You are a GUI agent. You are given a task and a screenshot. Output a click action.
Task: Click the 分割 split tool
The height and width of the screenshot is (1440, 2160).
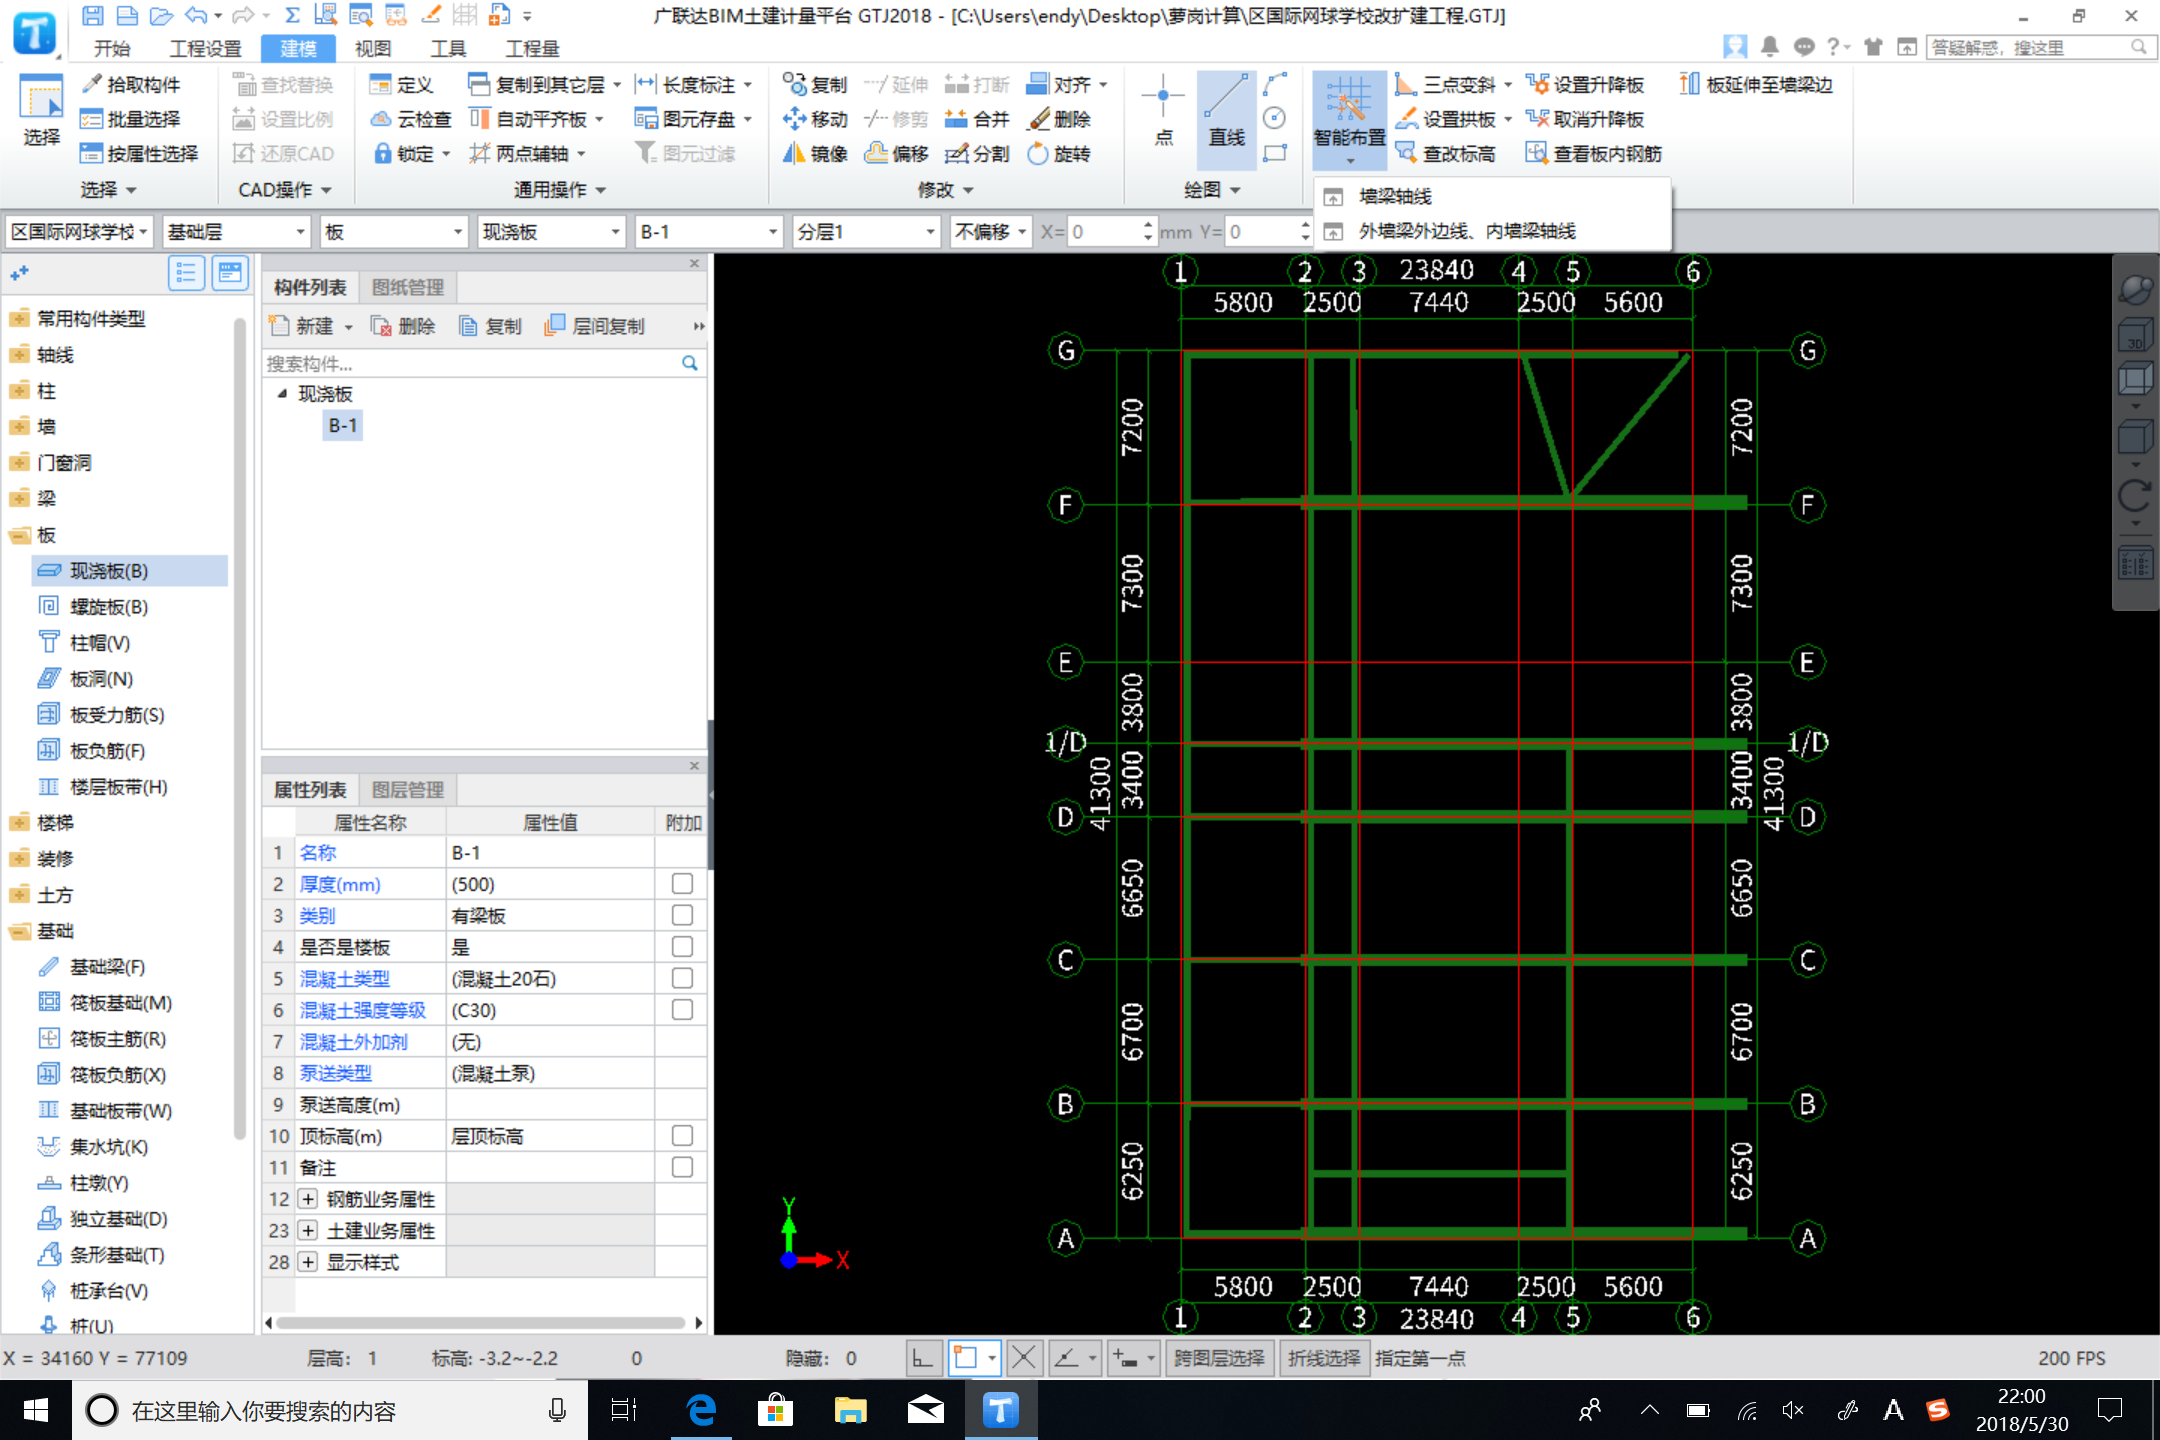[977, 153]
